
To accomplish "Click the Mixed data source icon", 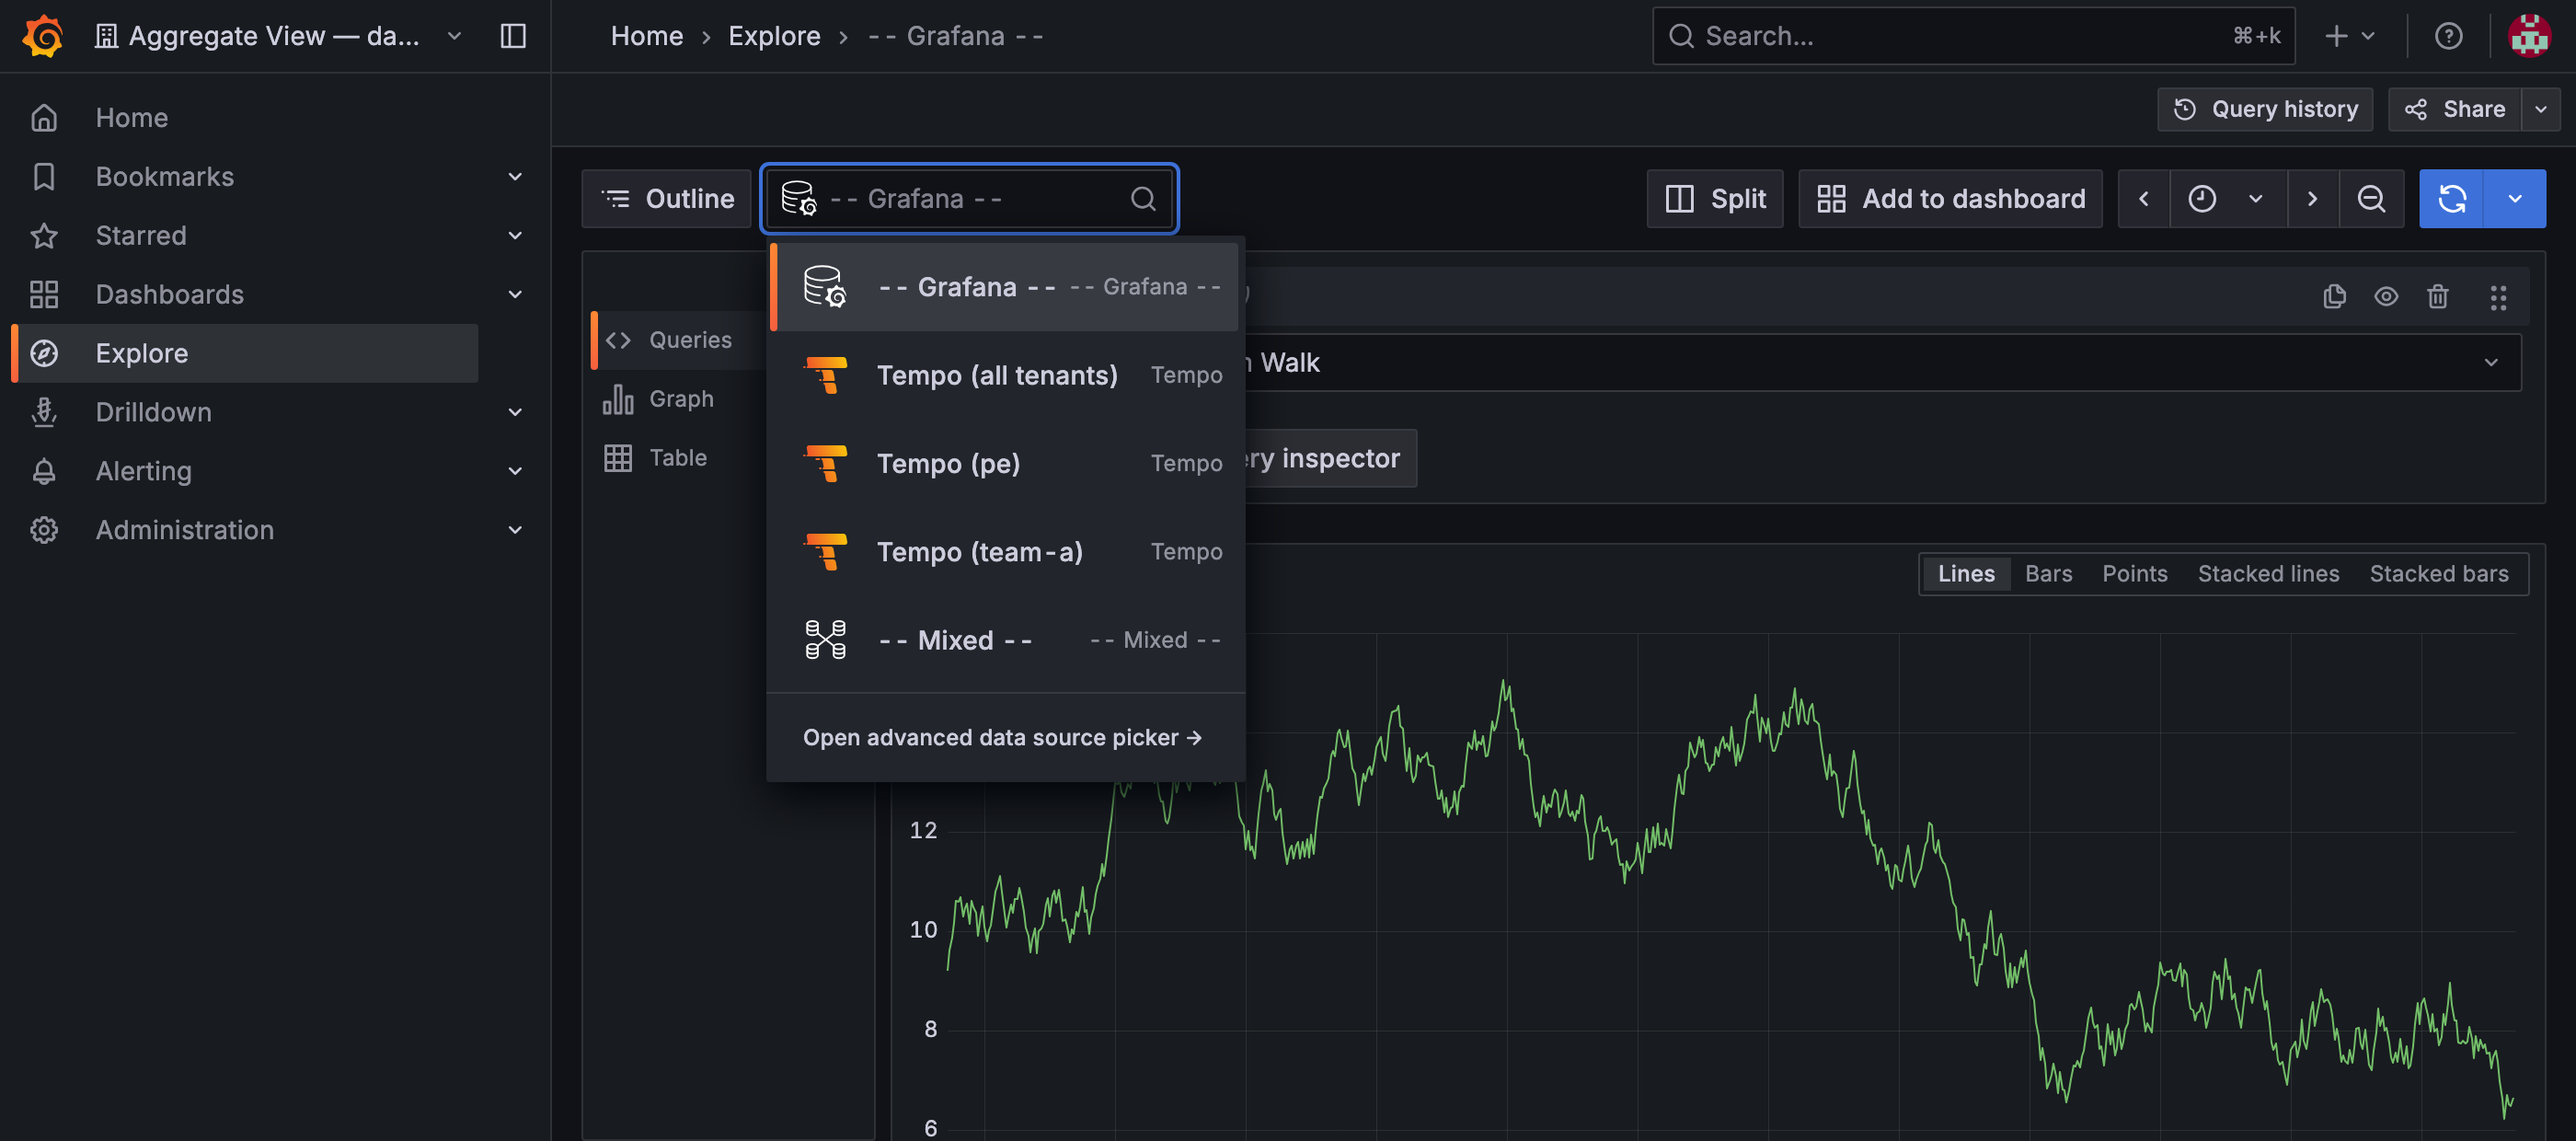I will click(x=826, y=640).
